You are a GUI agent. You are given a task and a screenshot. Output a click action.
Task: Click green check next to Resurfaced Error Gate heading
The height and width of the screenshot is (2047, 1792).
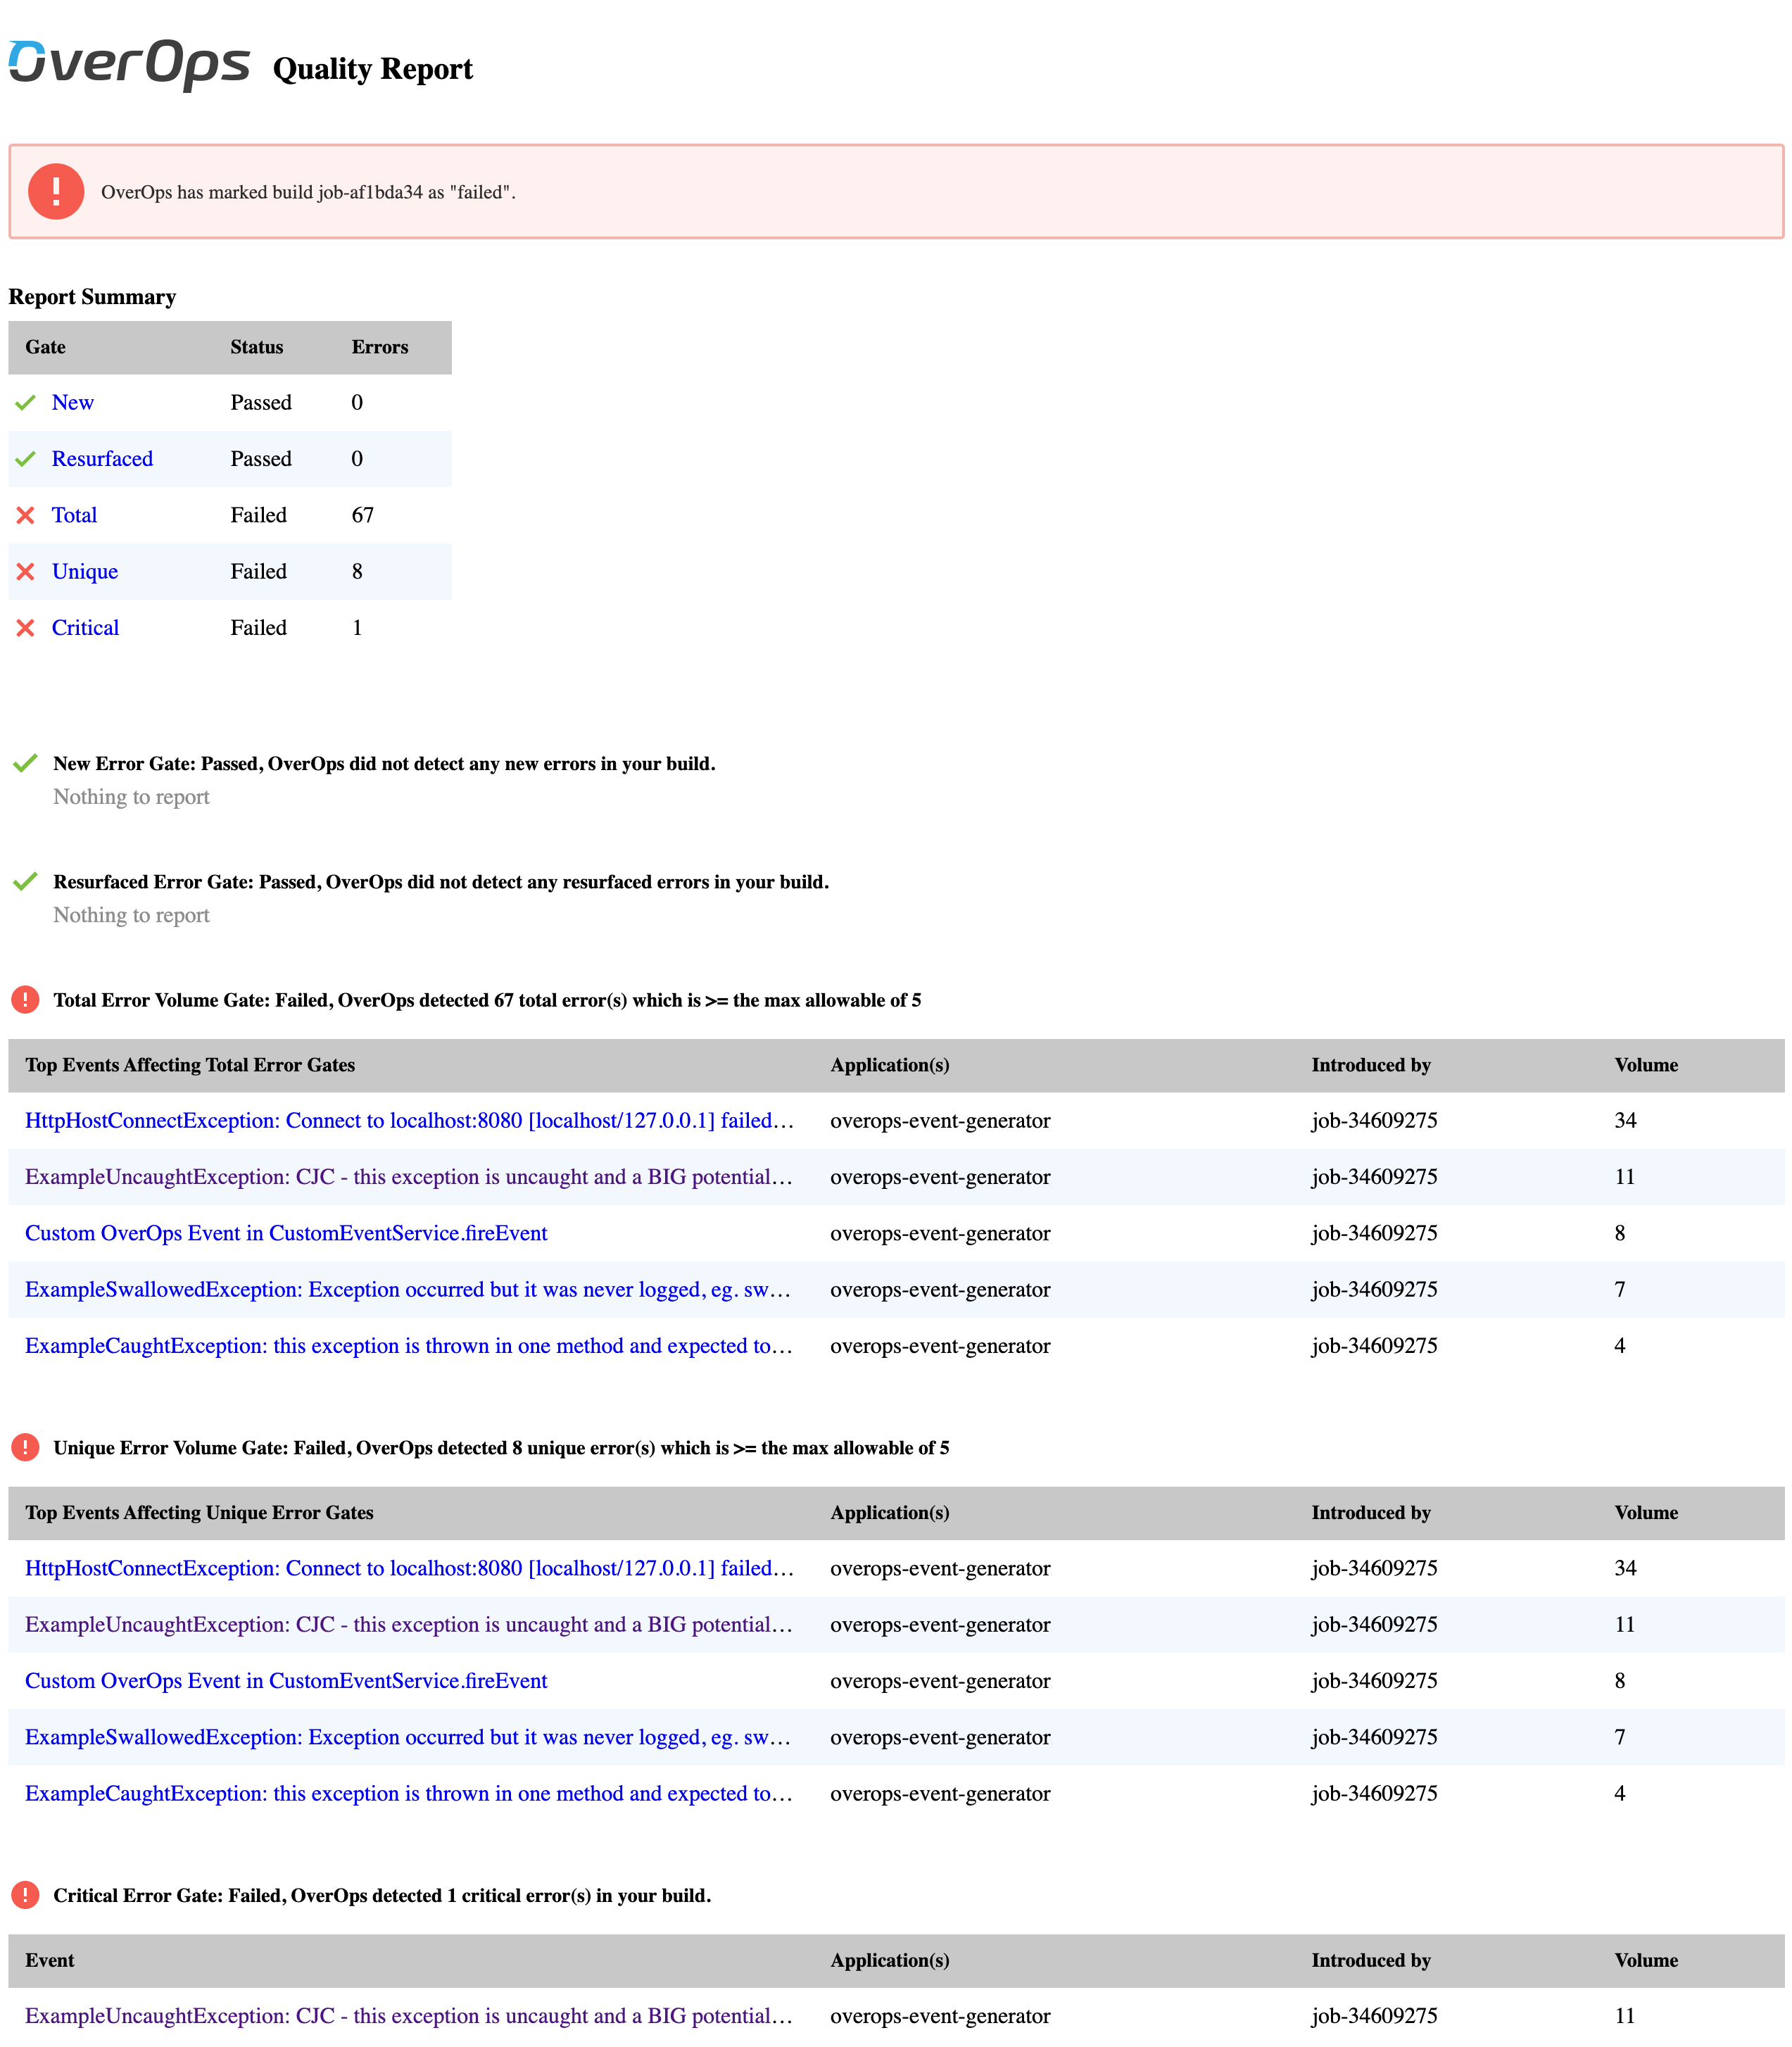tap(25, 882)
